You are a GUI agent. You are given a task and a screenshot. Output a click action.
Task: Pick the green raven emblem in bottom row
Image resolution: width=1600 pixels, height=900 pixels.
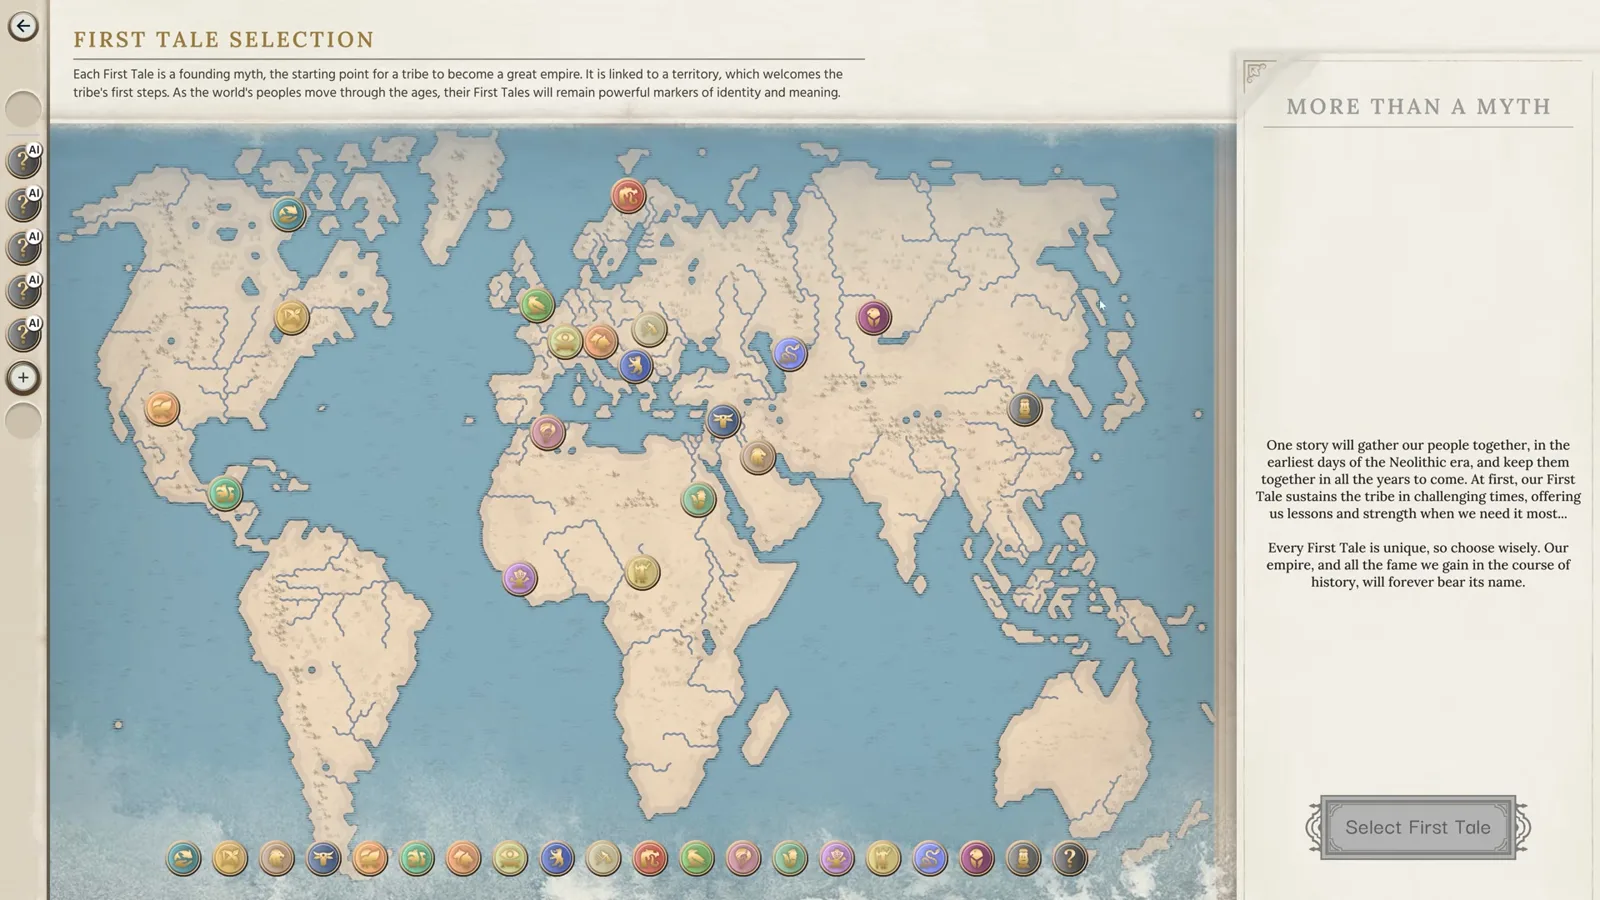coord(697,858)
